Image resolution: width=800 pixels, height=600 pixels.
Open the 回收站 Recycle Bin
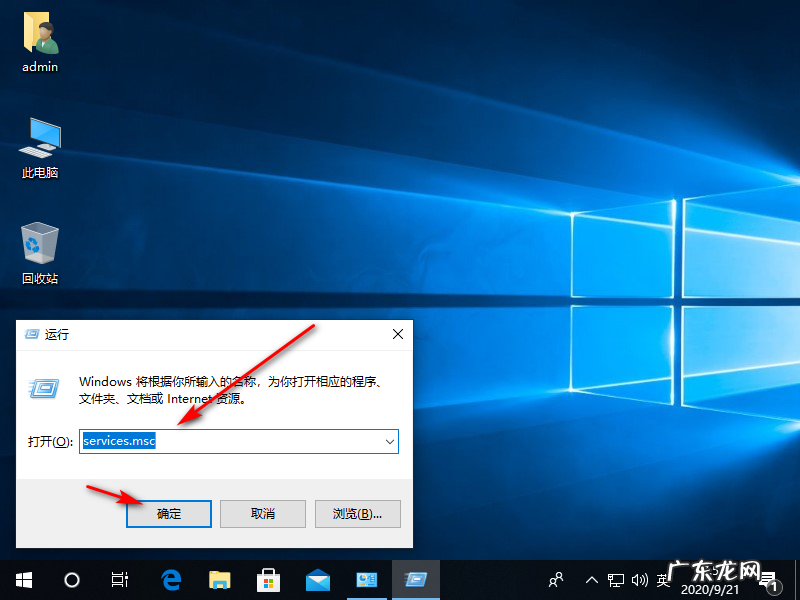(x=38, y=245)
